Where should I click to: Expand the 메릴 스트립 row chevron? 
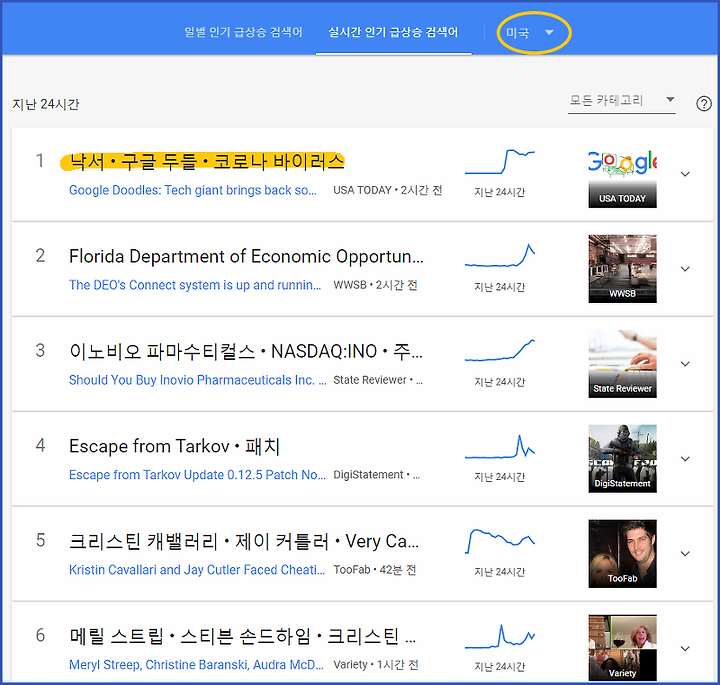[685, 649]
